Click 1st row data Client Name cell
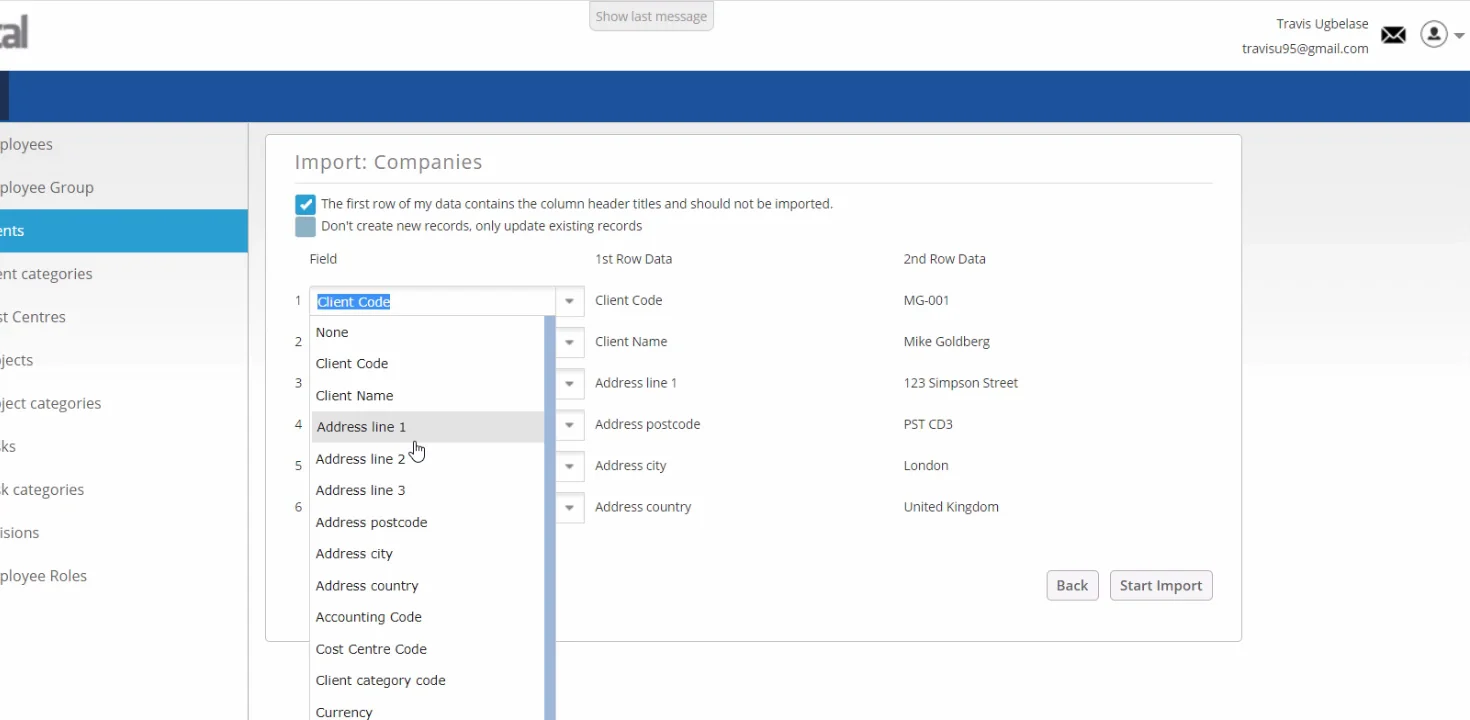 point(631,342)
